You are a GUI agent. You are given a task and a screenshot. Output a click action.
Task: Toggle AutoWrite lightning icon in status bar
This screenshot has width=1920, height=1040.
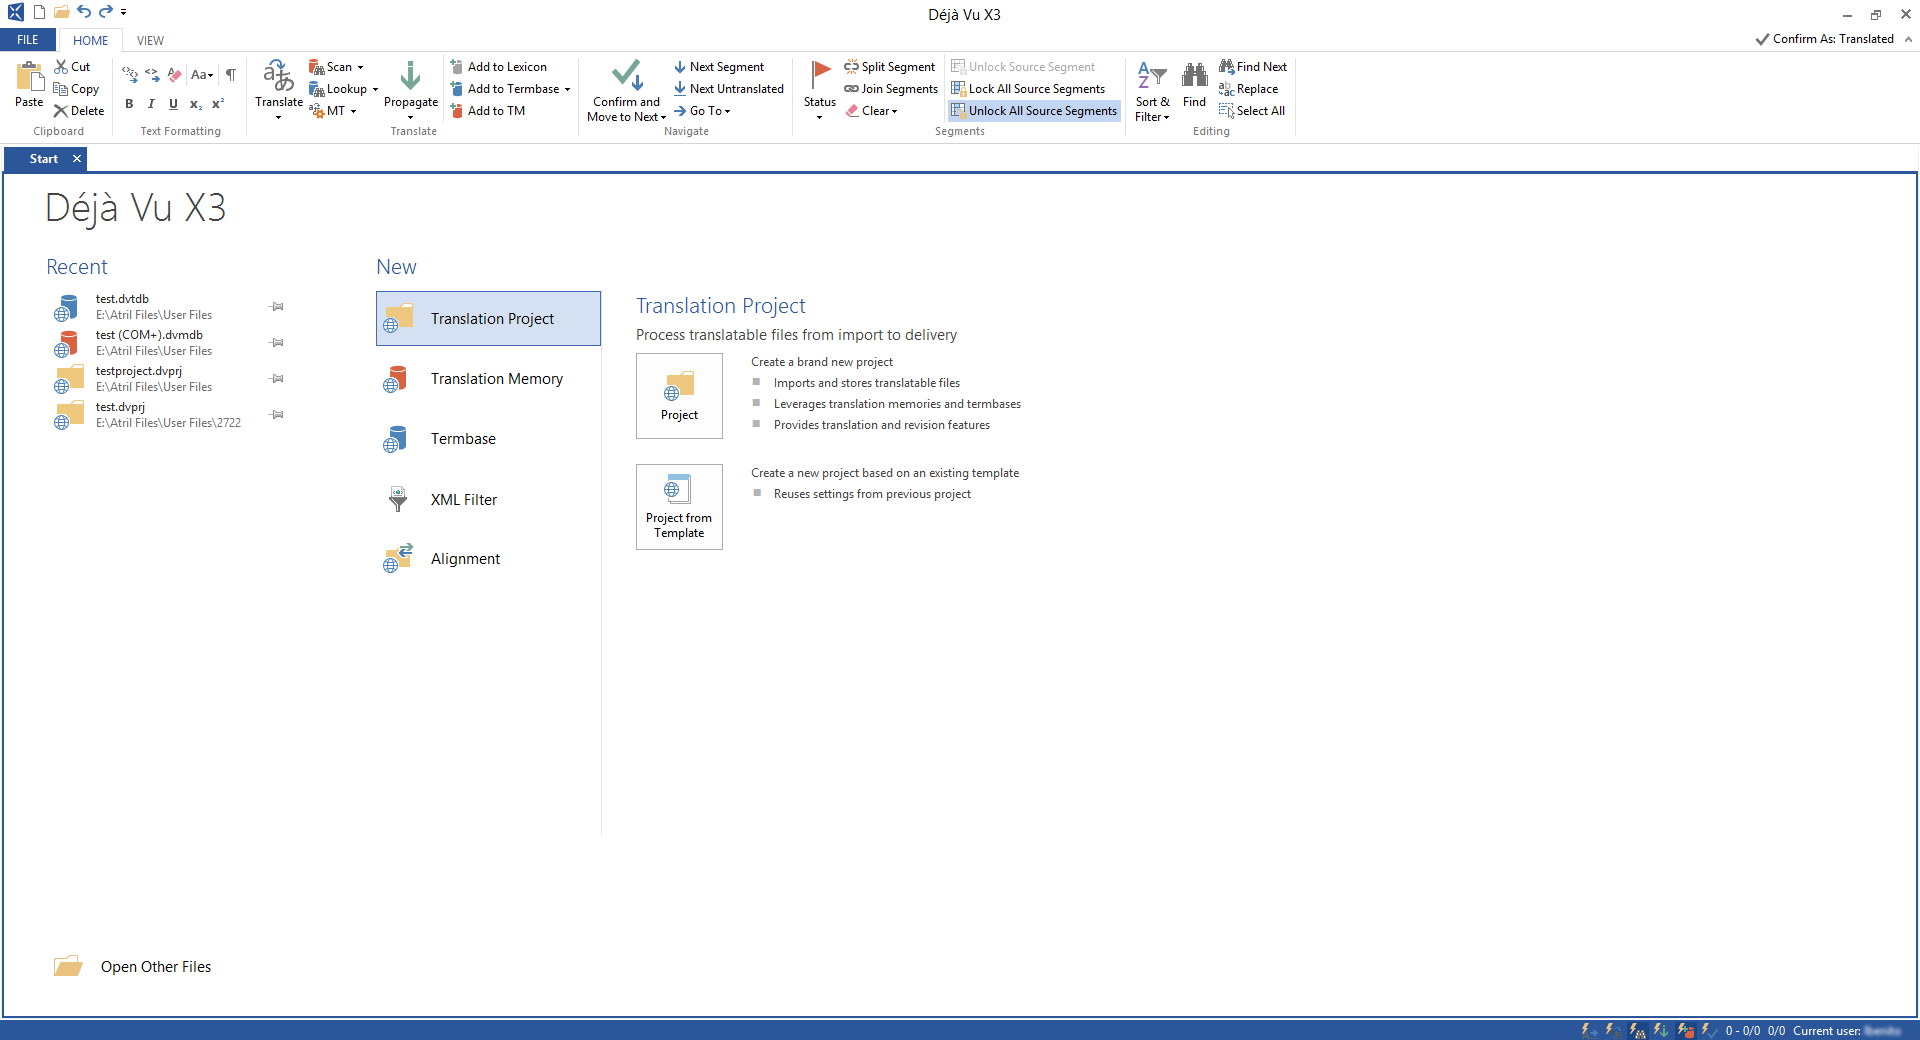[x=1589, y=1030]
